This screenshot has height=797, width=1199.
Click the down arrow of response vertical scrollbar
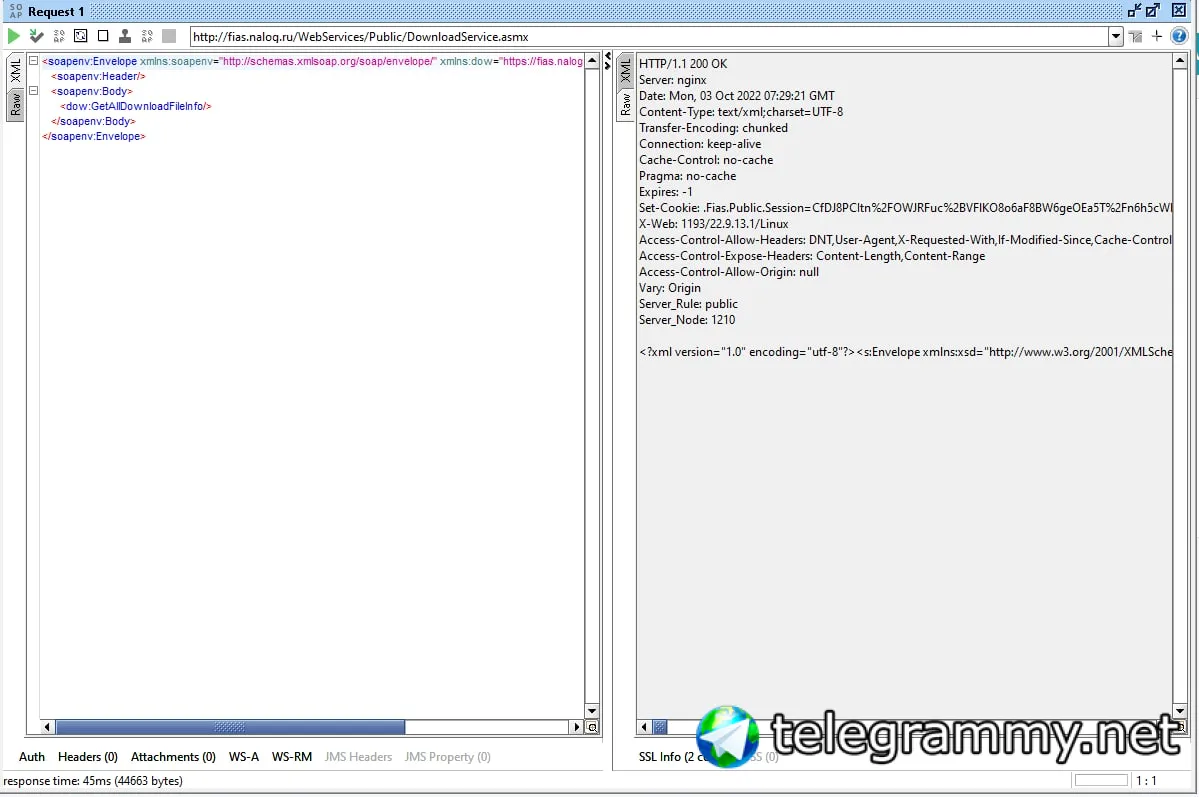pyautogui.click(x=1180, y=711)
